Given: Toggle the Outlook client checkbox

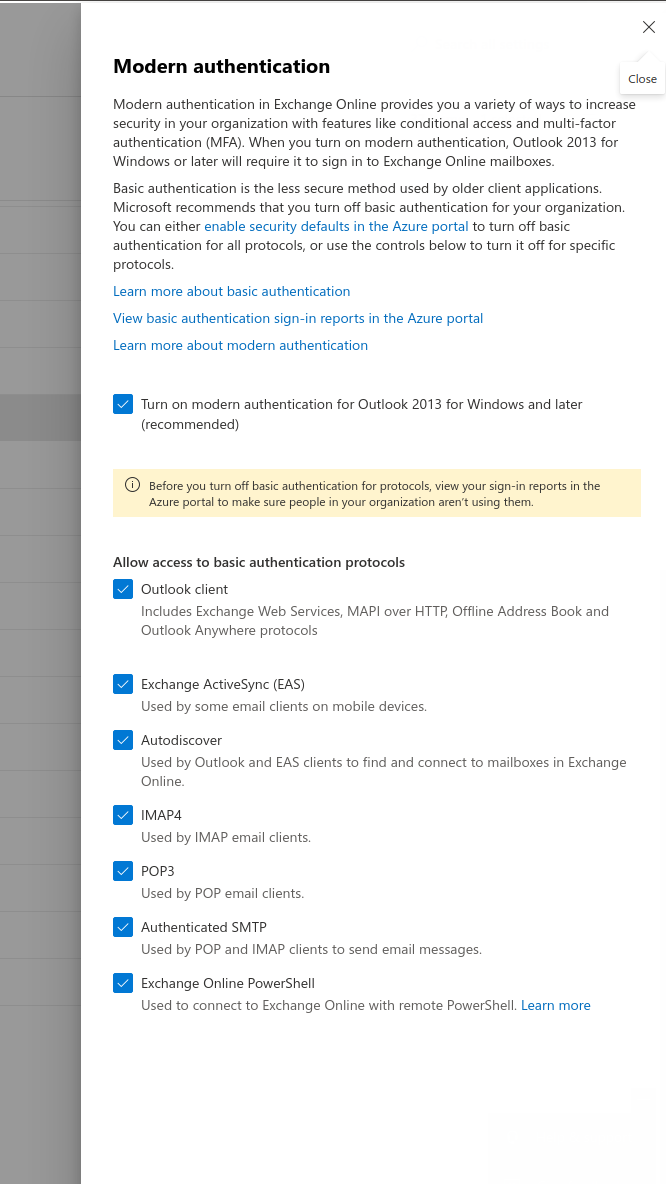Looking at the screenshot, I should pyautogui.click(x=123, y=589).
